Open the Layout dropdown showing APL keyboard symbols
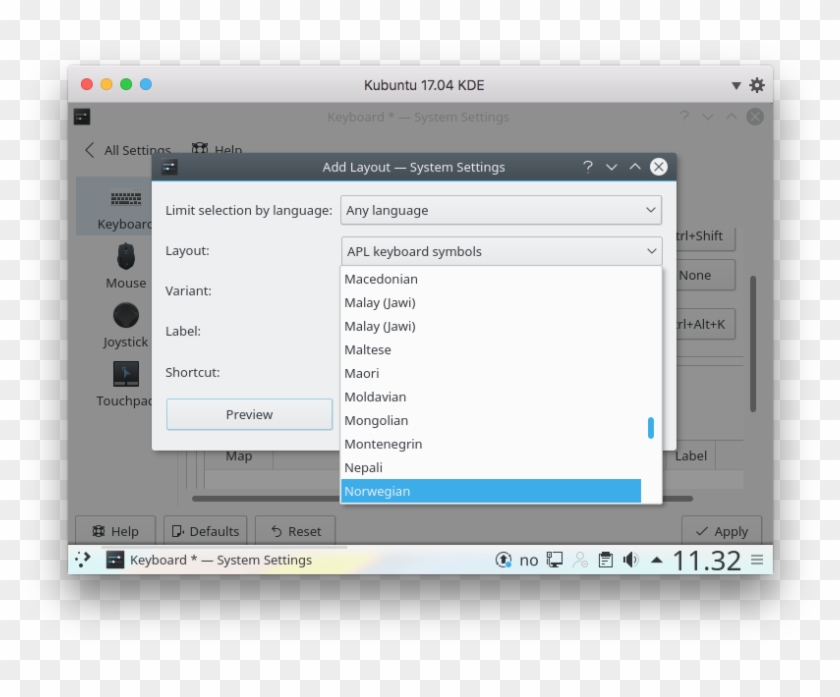The height and width of the screenshot is (697, 840). (x=500, y=251)
